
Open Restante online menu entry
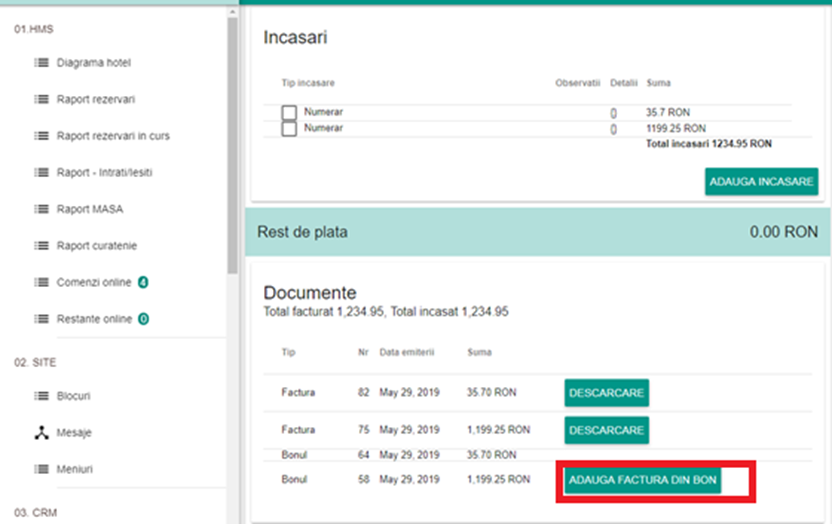pyautogui.click(x=94, y=319)
